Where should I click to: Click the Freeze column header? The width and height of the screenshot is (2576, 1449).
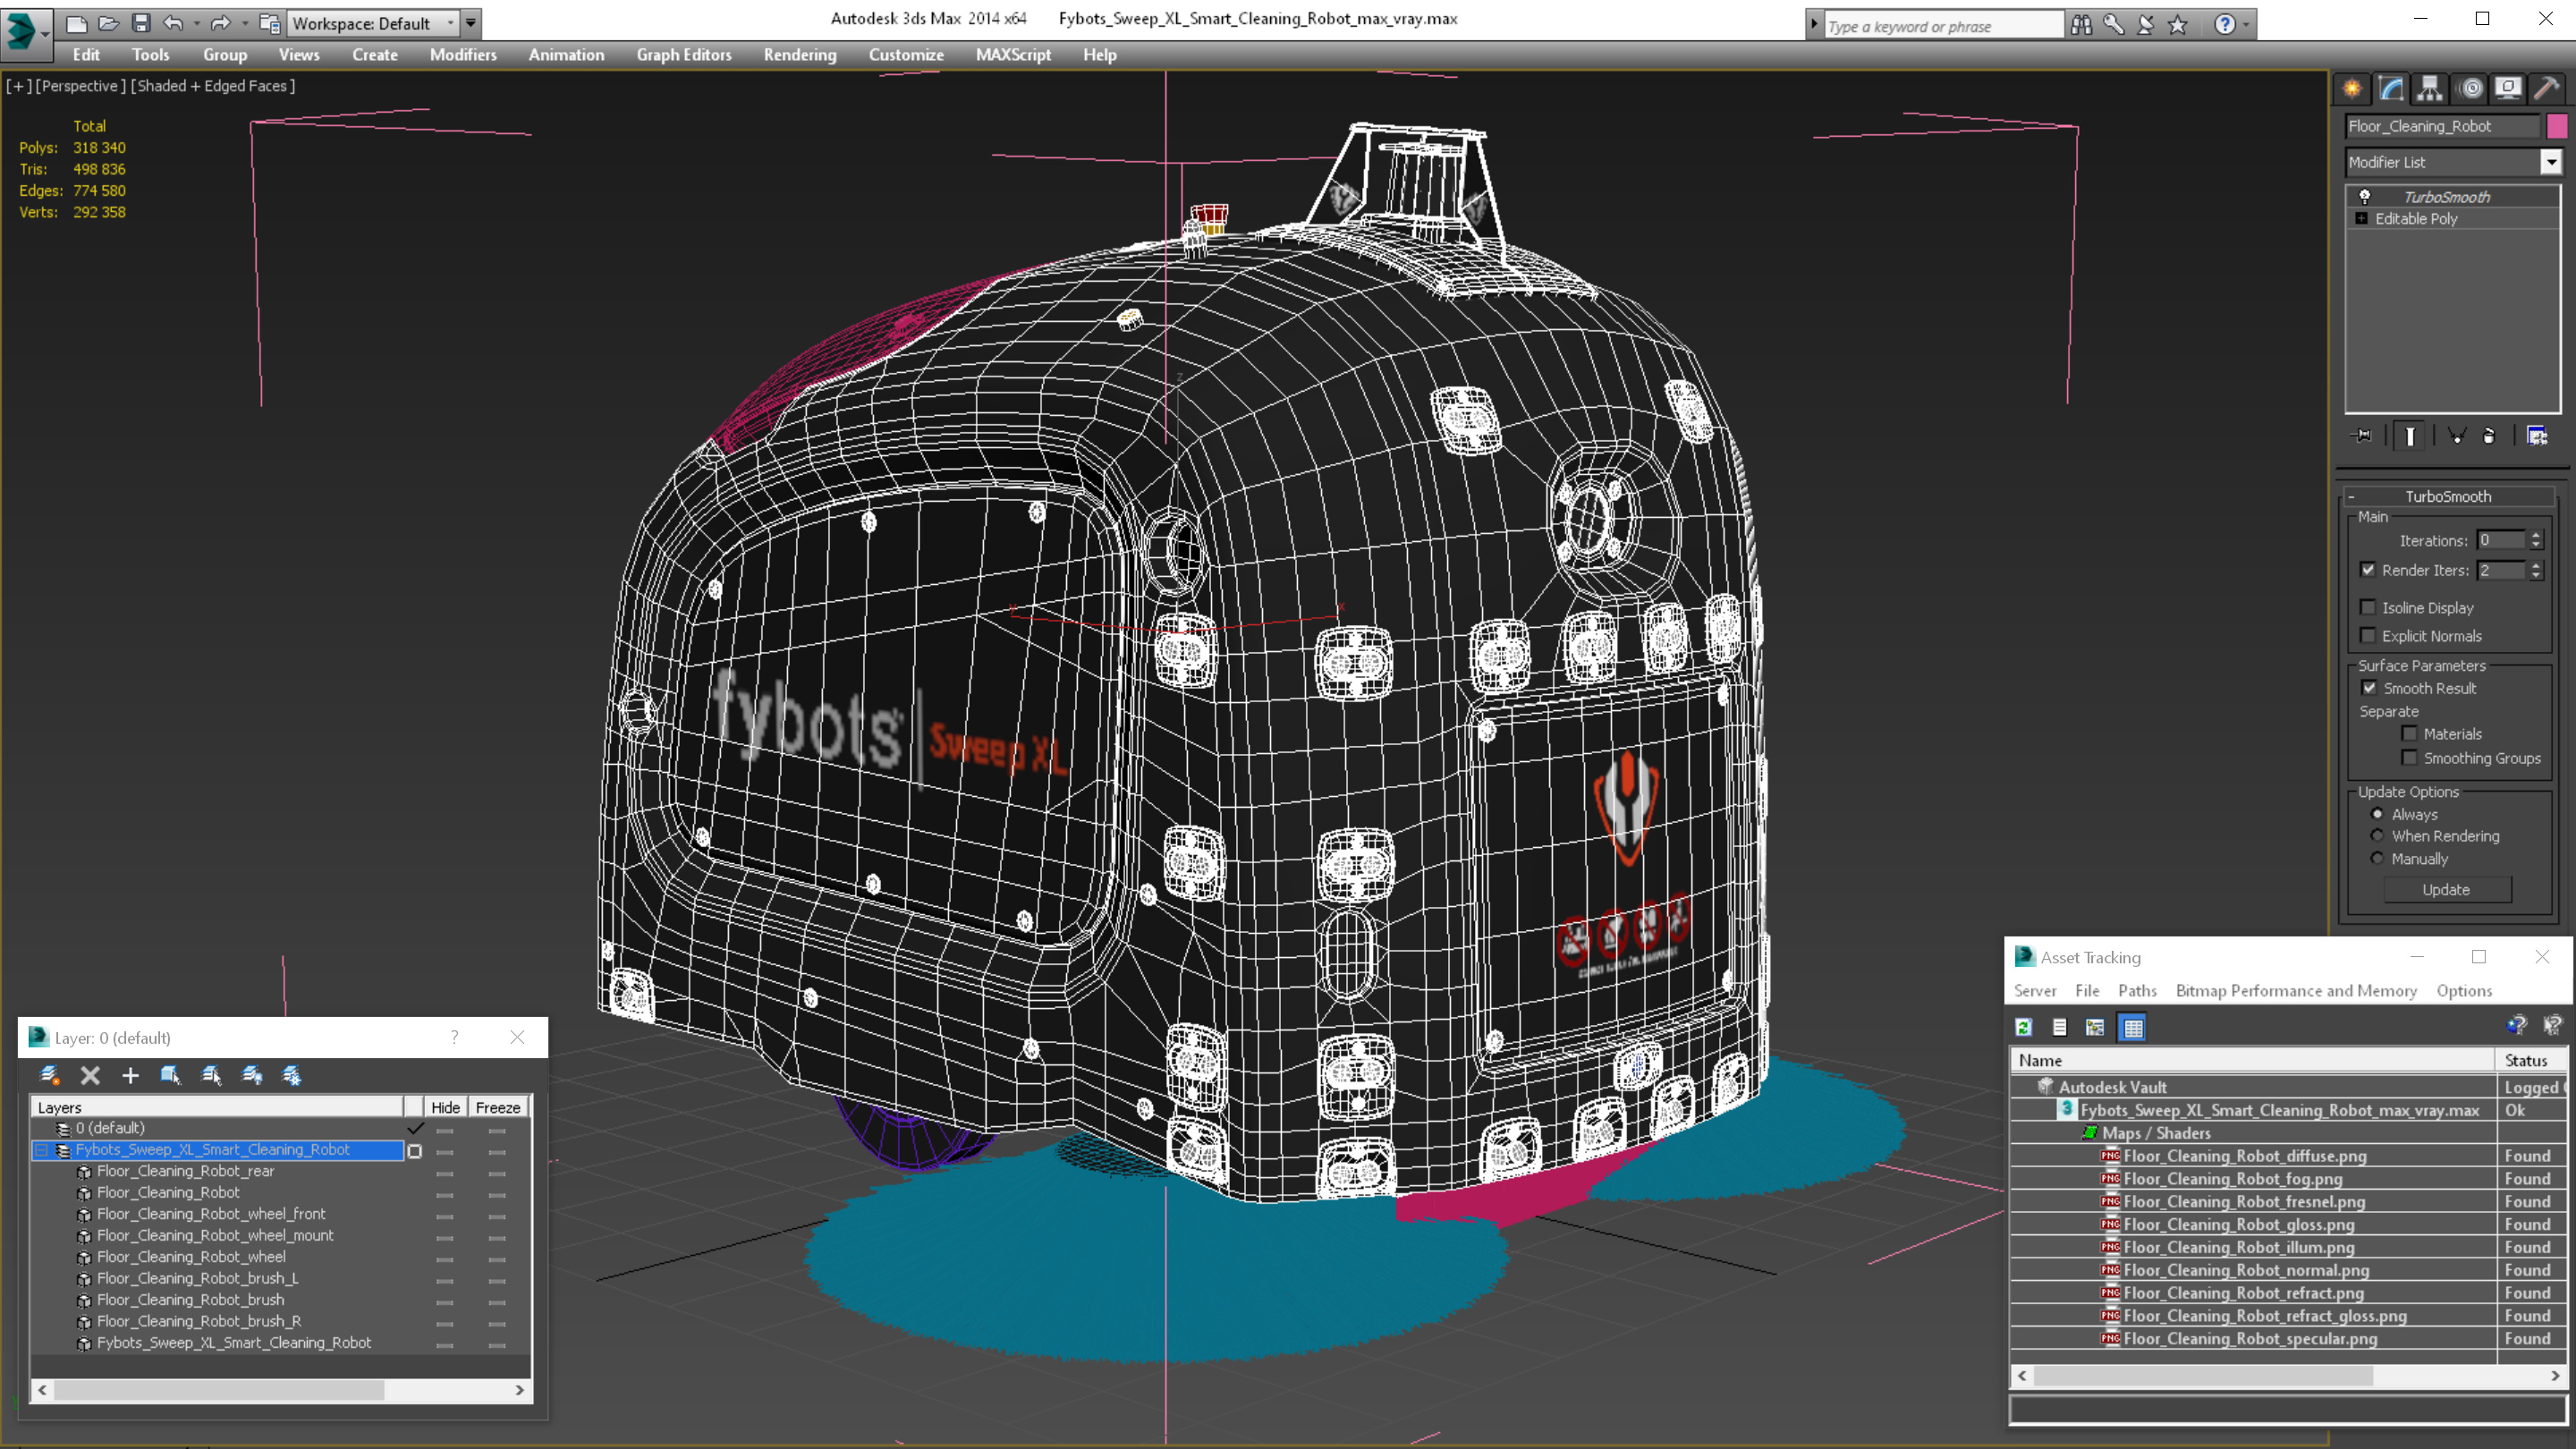pos(498,1107)
